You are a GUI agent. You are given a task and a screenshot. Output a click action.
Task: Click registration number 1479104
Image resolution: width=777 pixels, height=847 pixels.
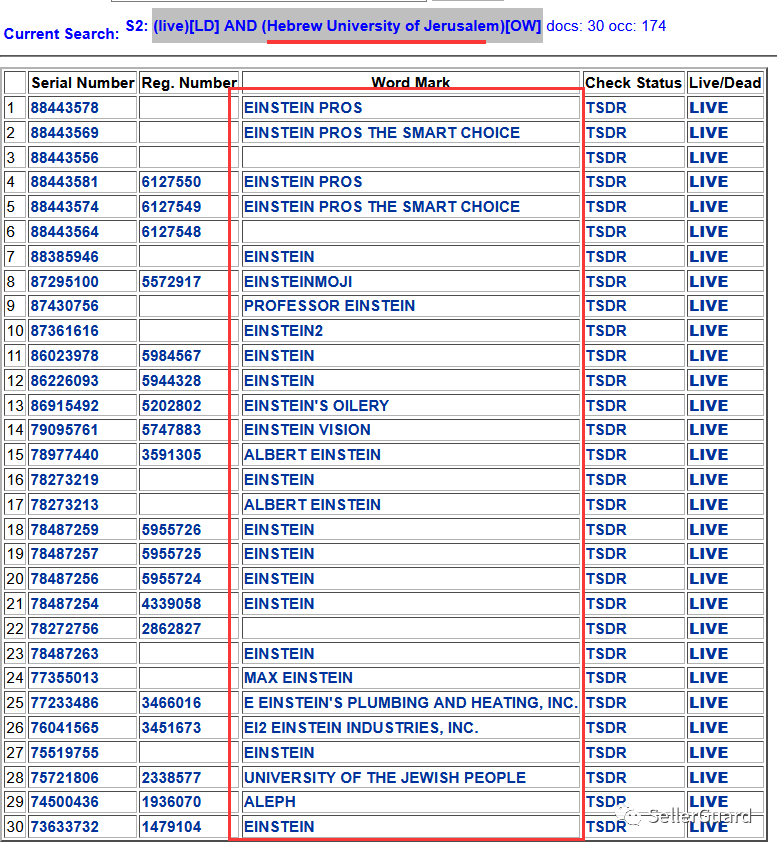click(171, 826)
